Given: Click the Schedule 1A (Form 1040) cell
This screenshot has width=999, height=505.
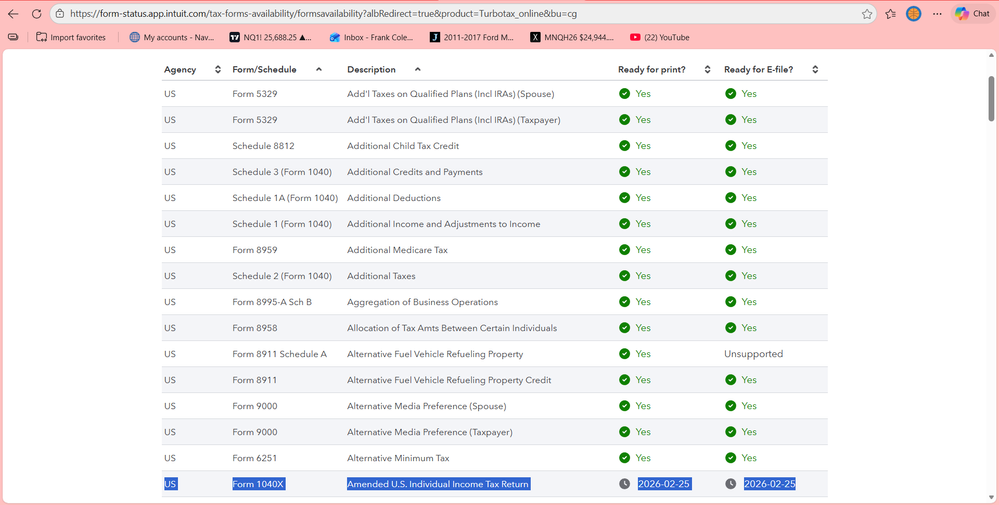Looking at the screenshot, I should point(285,197).
